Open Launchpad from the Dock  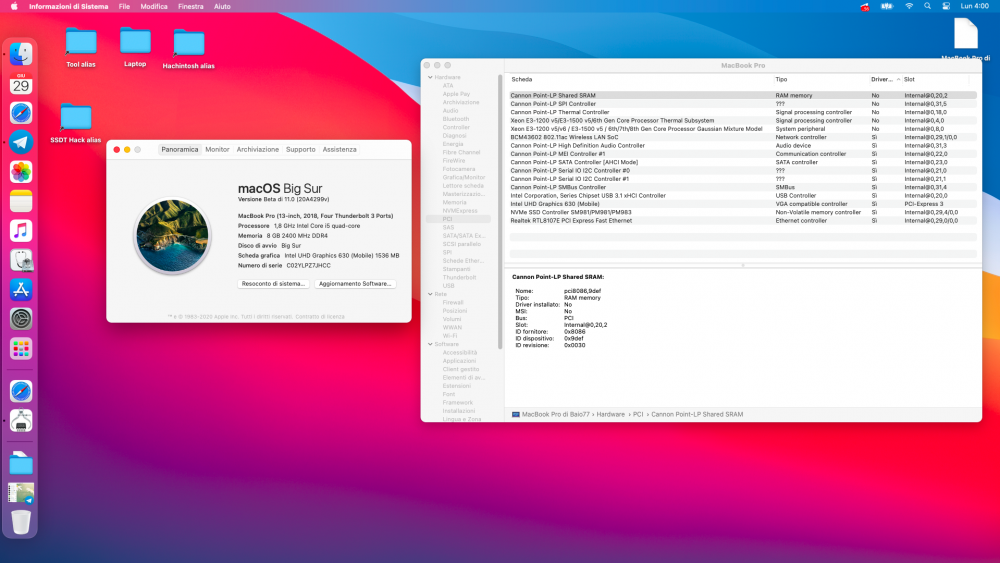click(20, 349)
